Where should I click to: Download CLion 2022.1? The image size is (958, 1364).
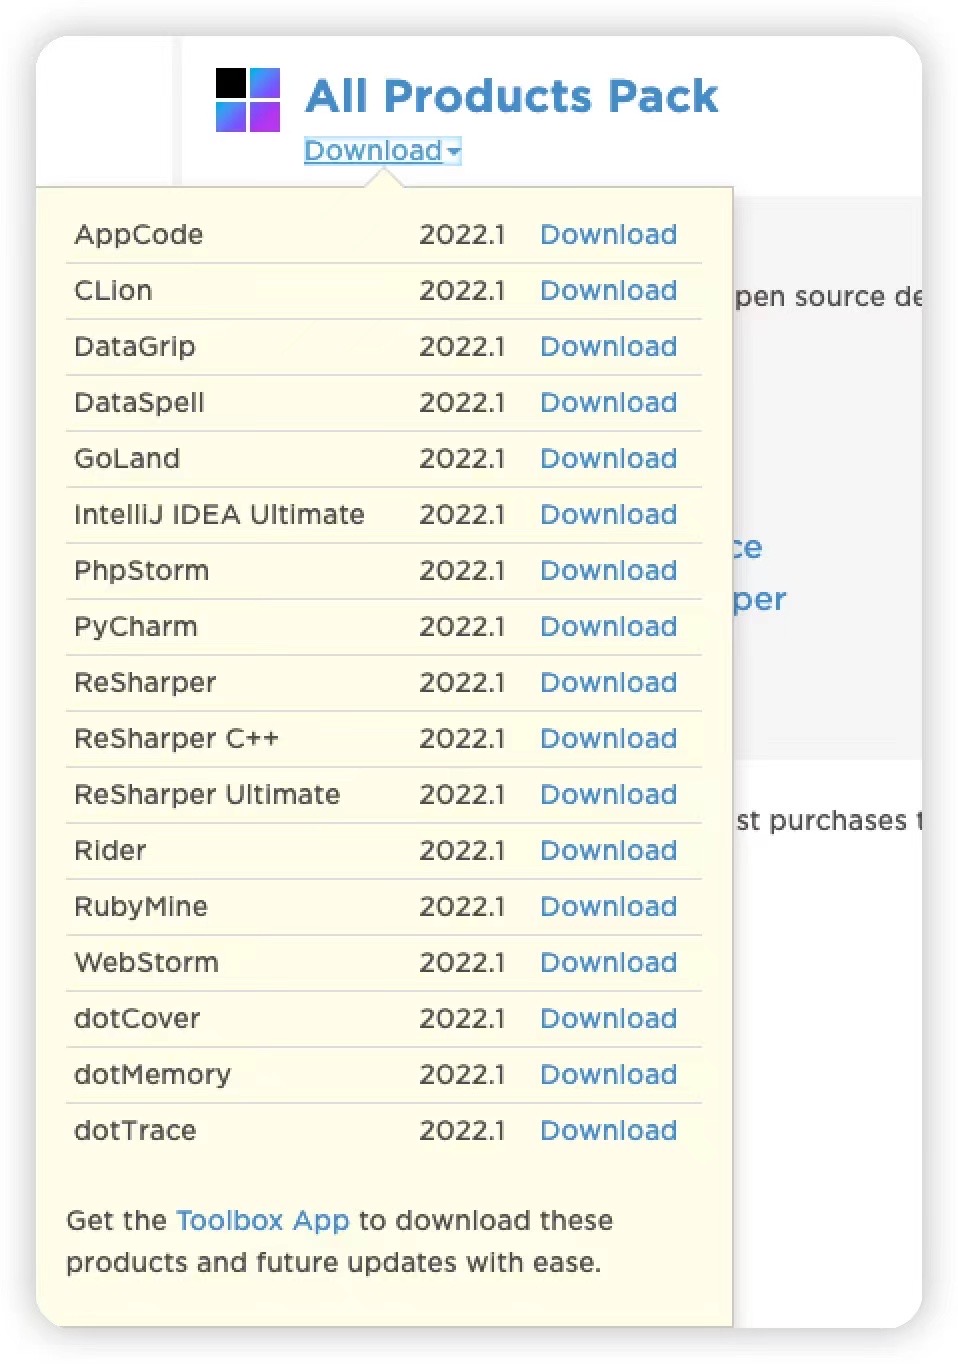tap(608, 290)
